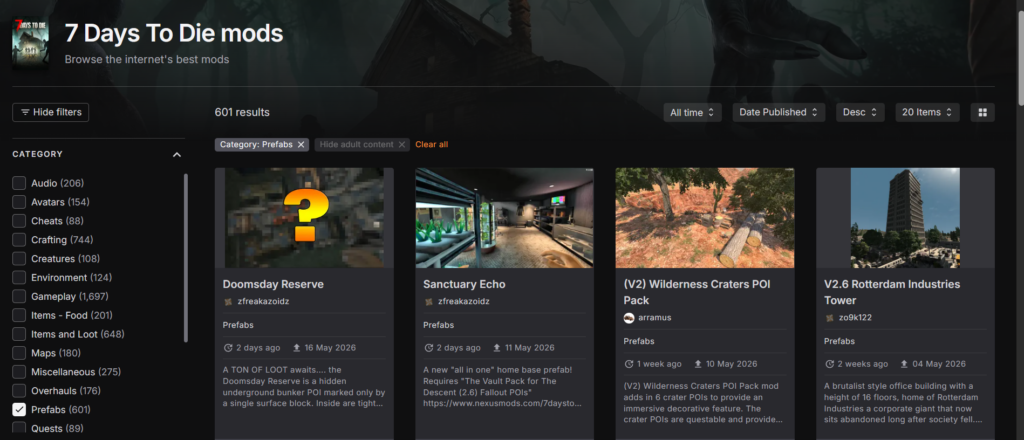Click author name zo9k122
The width and height of the screenshot is (1024, 440).
point(855,318)
